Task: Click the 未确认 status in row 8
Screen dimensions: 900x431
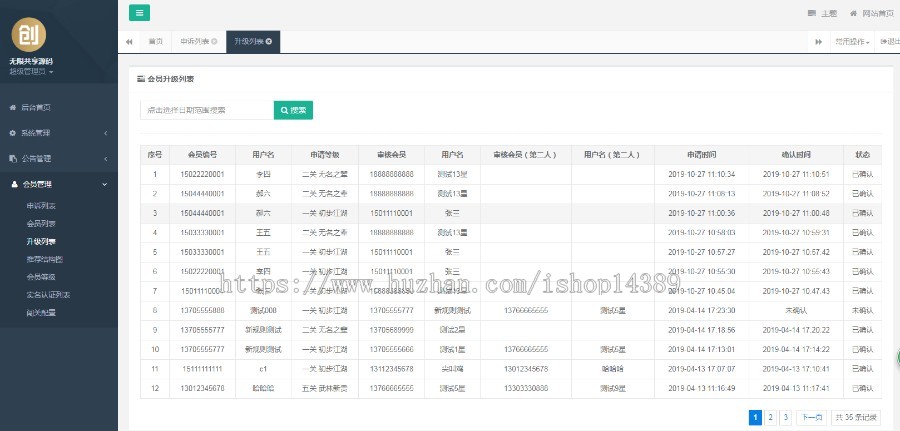Action: coord(862,310)
